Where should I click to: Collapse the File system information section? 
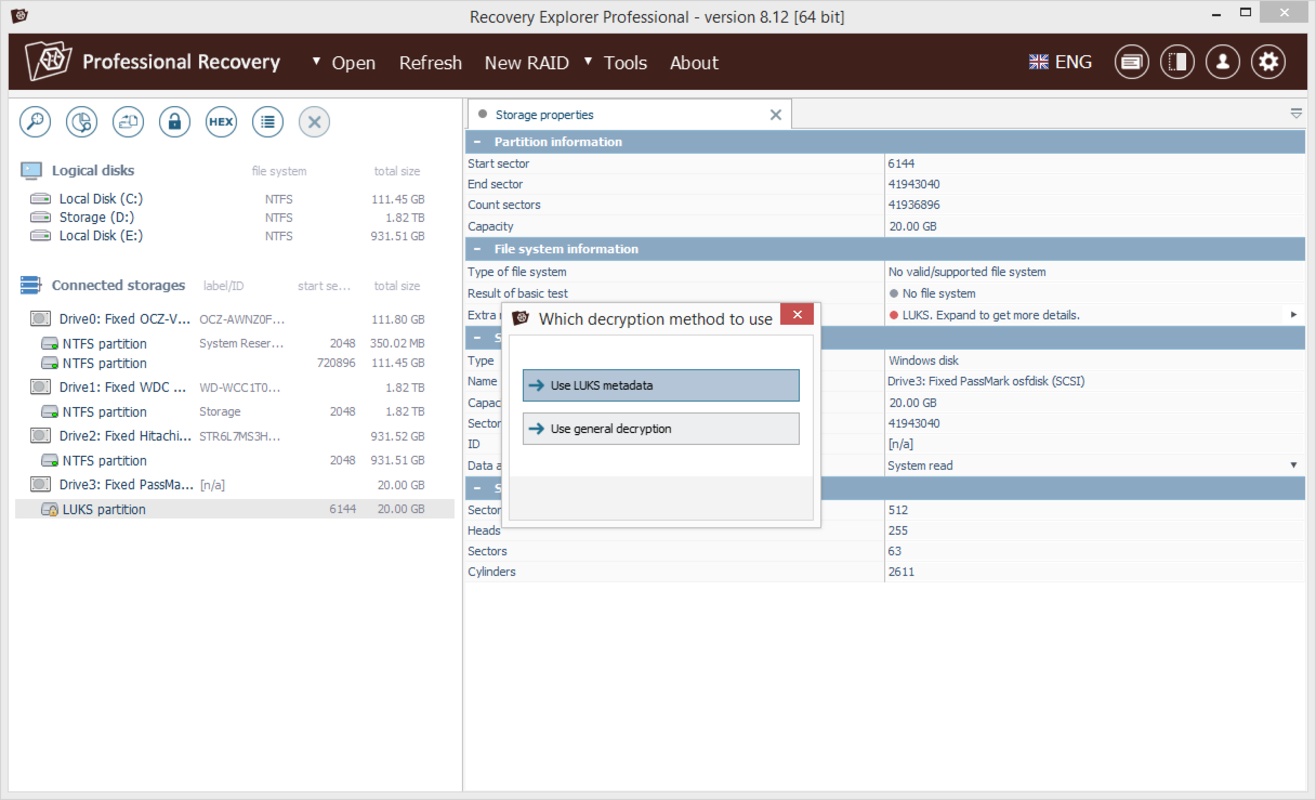click(478, 249)
